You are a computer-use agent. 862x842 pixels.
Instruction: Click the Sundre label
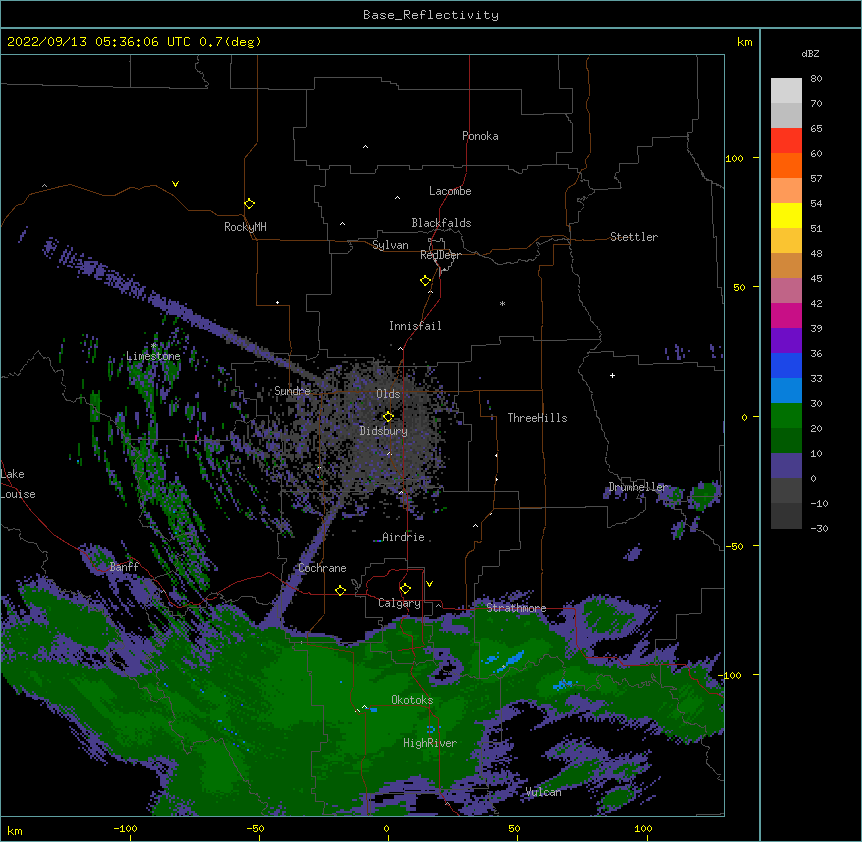pyautogui.click(x=292, y=391)
